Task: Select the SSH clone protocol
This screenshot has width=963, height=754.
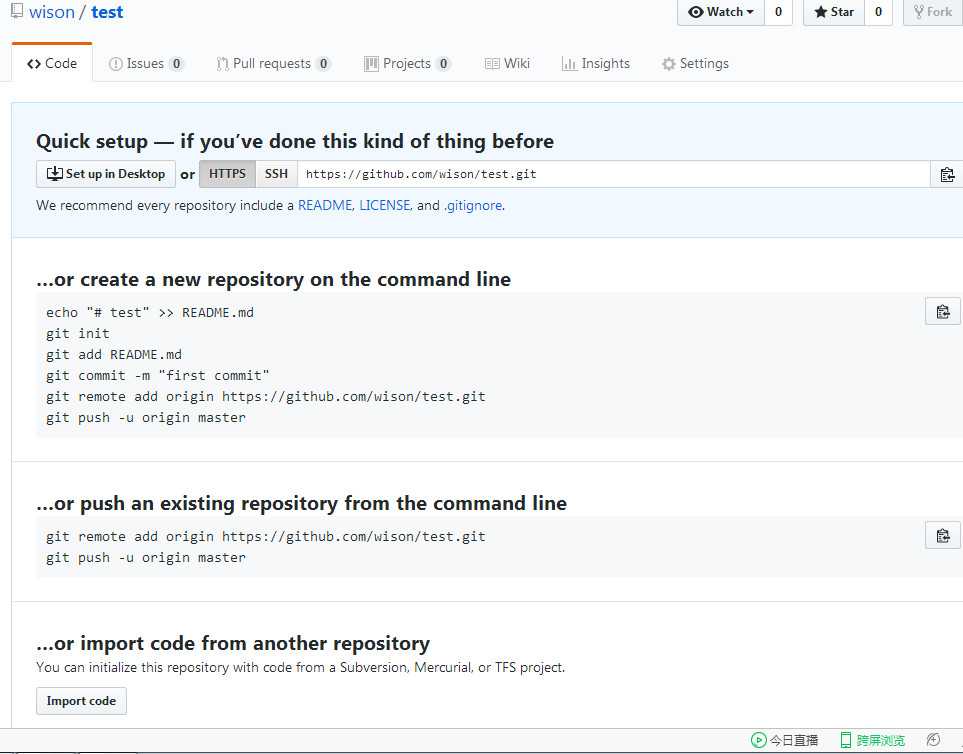Action: coord(276,174)
